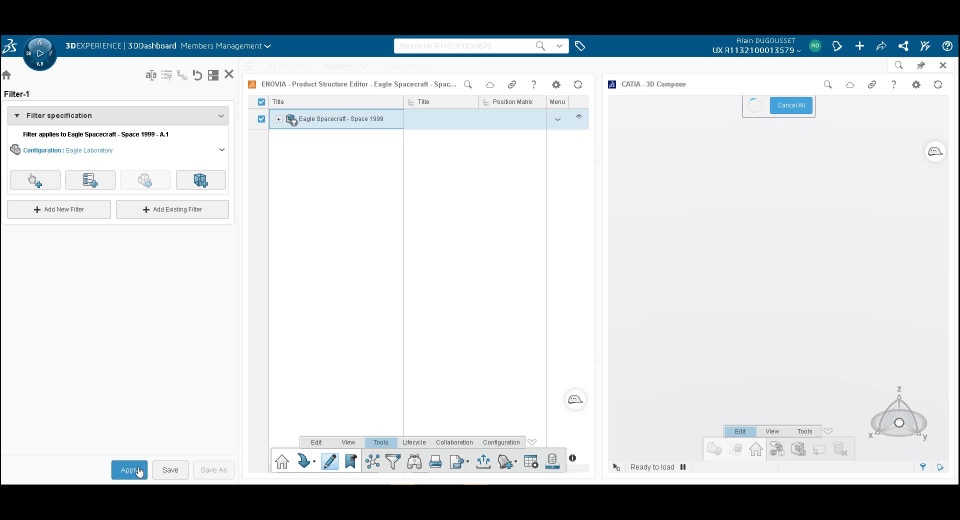The image size is (960, 520).
Task: Select the pencil Edit icon in ENOVIA toolbar
Action: [329, 461]
